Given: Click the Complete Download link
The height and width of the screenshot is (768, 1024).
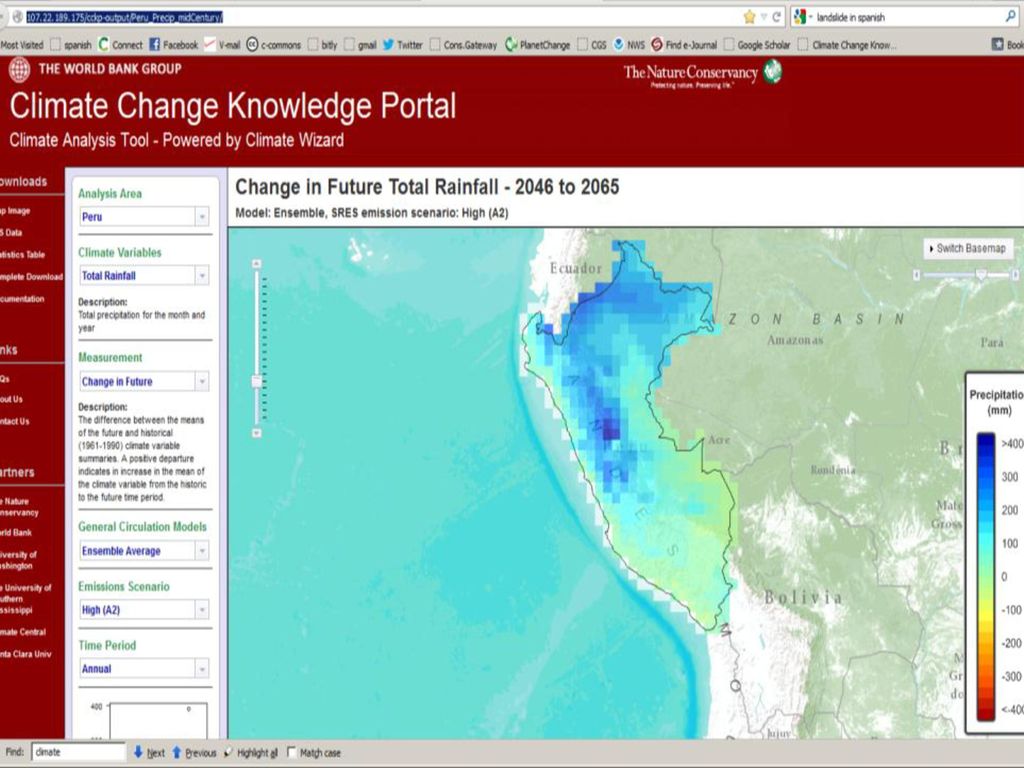Looking at the screenshot, I should 31,277.
